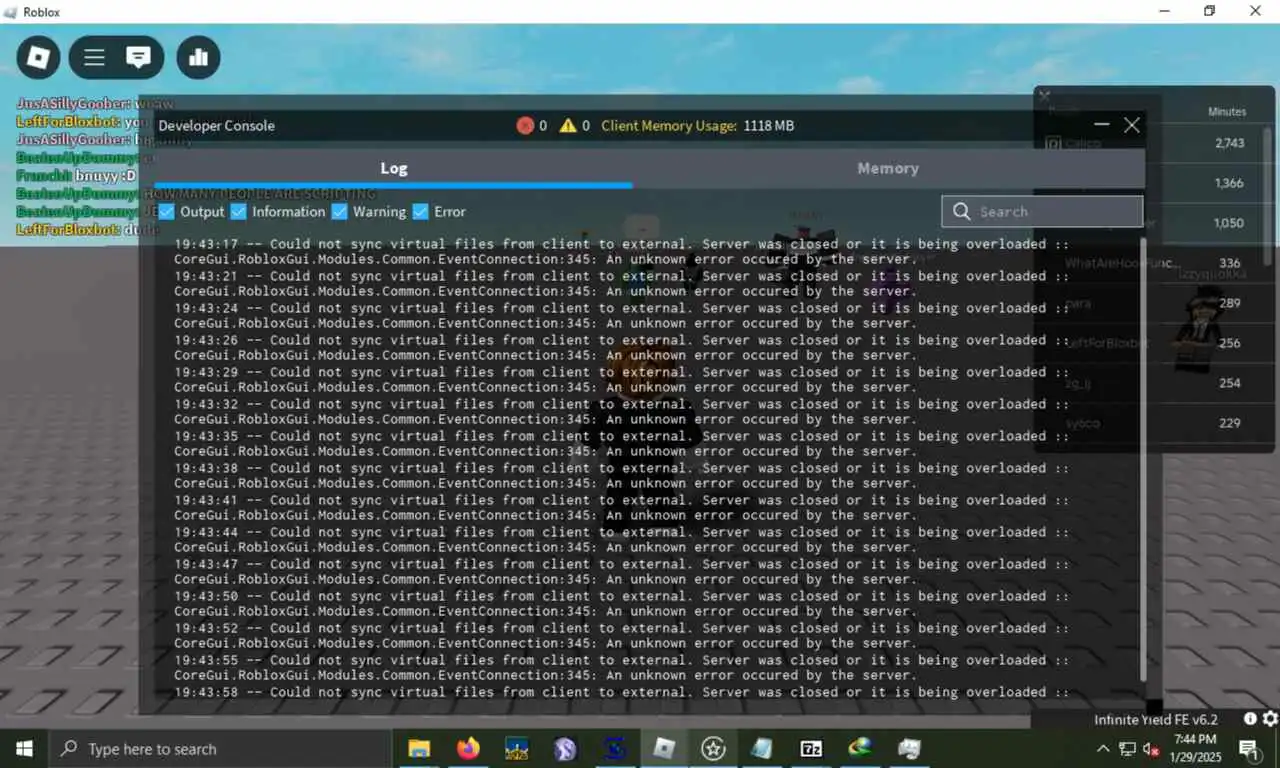Click the console Search field
Image resolution: width=1280 pixels, height=768 pixels.
[1042, 212]
